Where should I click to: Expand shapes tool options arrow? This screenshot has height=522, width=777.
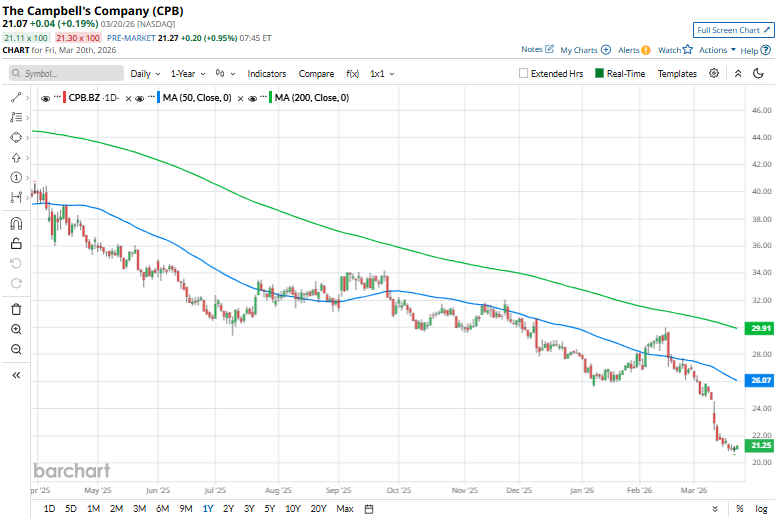27,137
